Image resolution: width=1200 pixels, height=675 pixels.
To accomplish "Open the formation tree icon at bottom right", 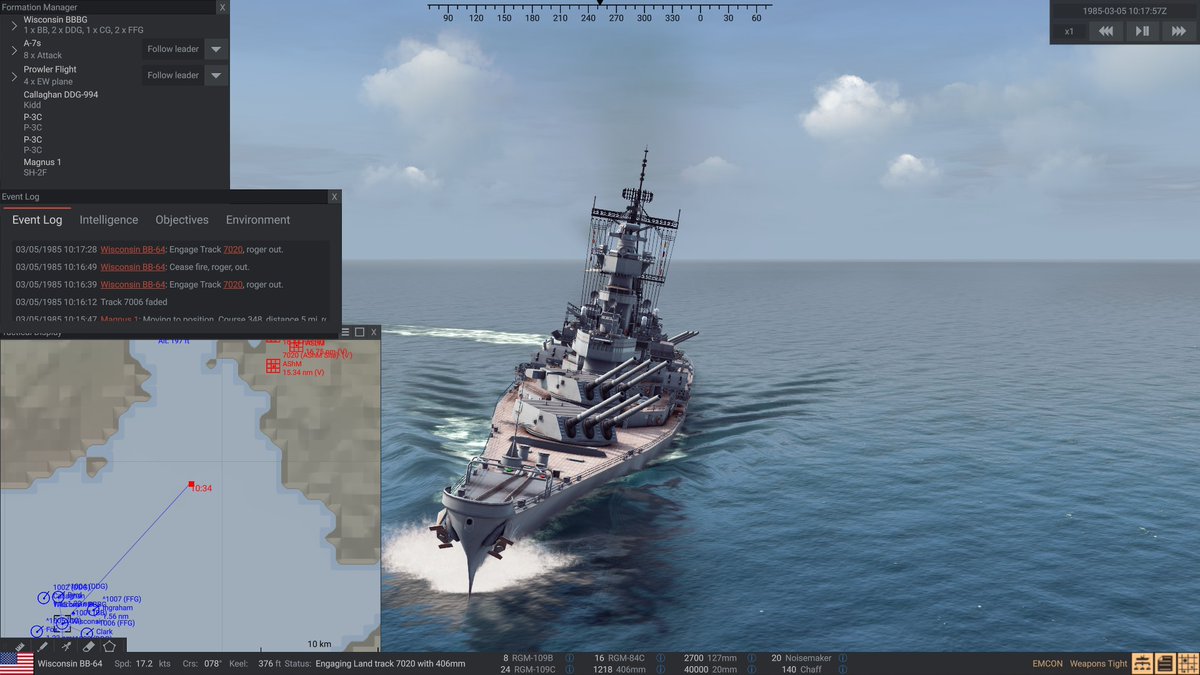I will pyautogui.click(x=1142, y=663).
